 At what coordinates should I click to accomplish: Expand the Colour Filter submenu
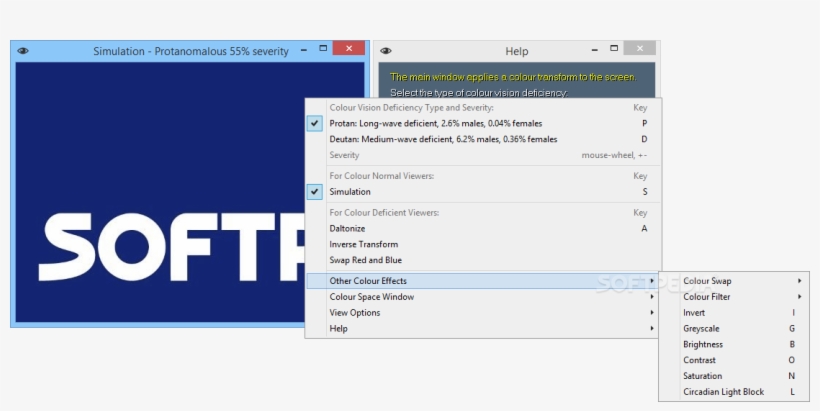[x=707, y=297]
